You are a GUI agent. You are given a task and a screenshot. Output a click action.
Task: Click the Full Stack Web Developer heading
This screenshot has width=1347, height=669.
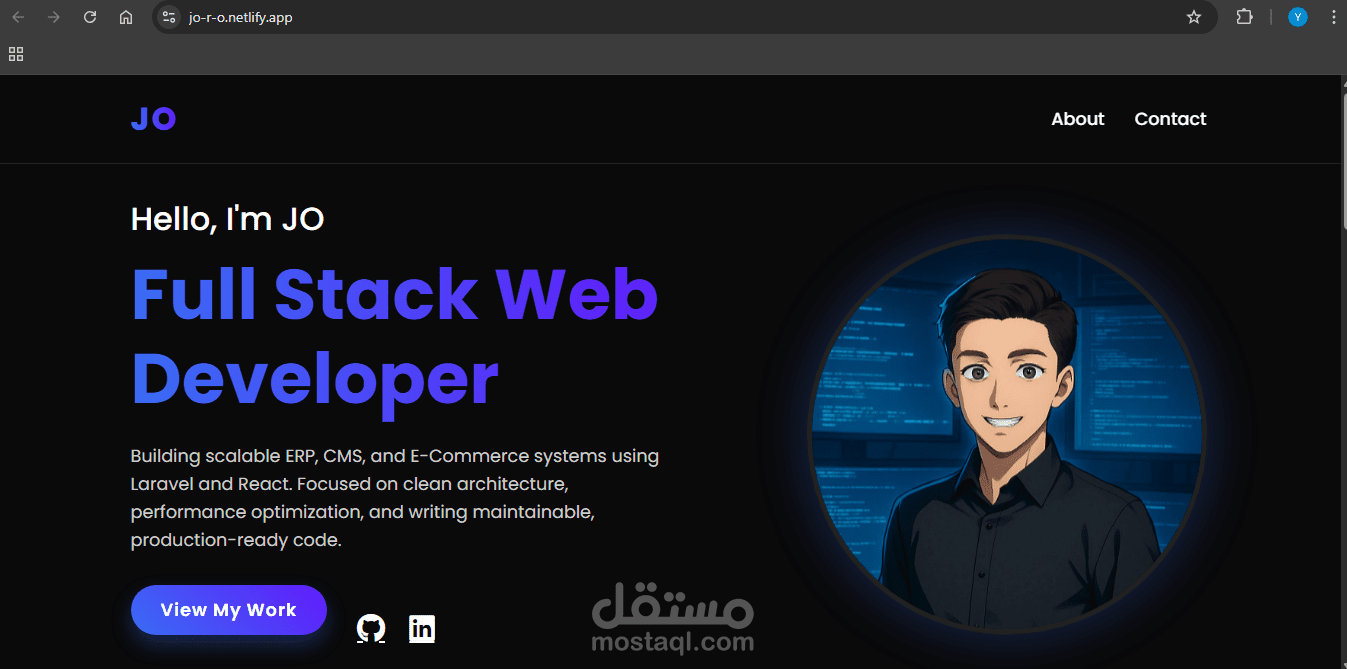click(393, 335)
